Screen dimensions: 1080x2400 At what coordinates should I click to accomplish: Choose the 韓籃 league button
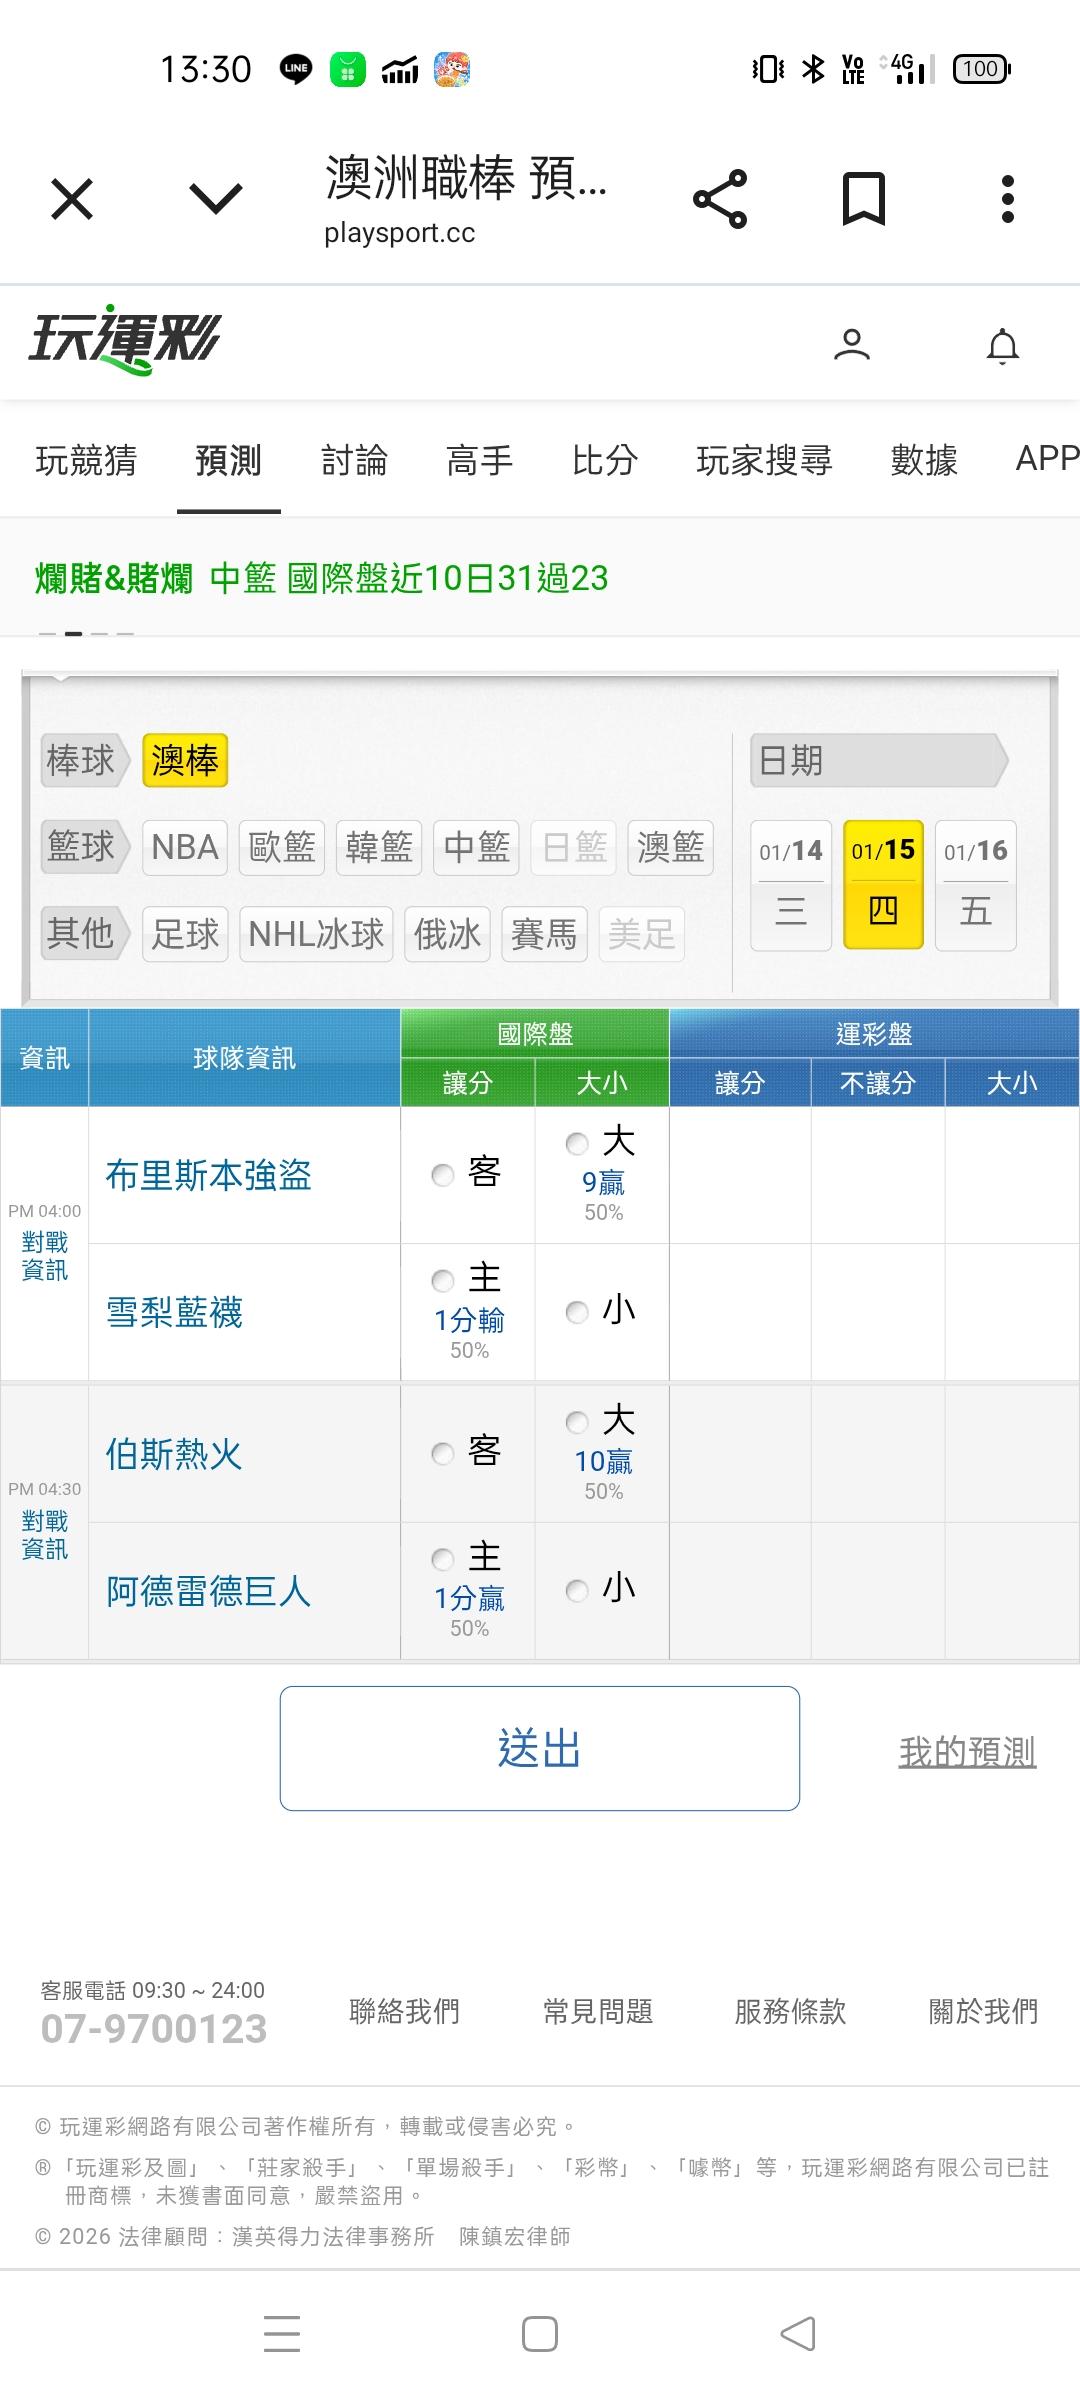point(379,848)
